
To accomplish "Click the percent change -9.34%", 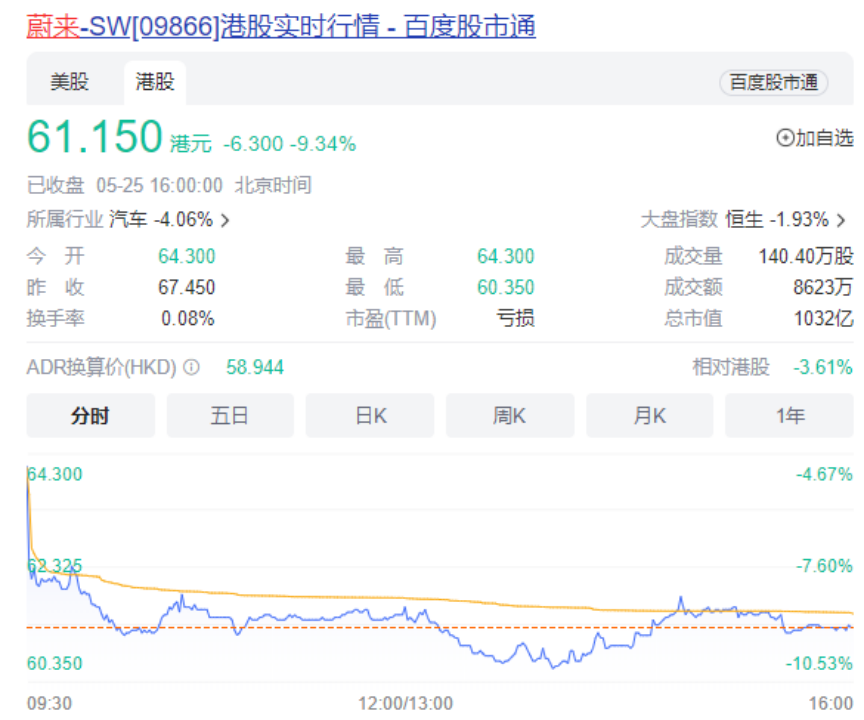I will pos(323,144).
